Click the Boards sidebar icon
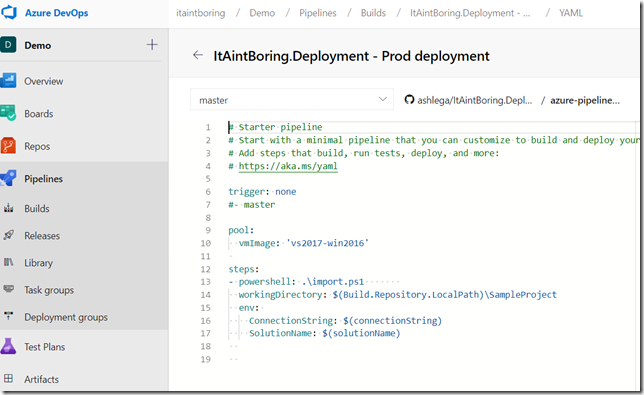This screenshot has height=395, width=644. (x=8, y=113)
